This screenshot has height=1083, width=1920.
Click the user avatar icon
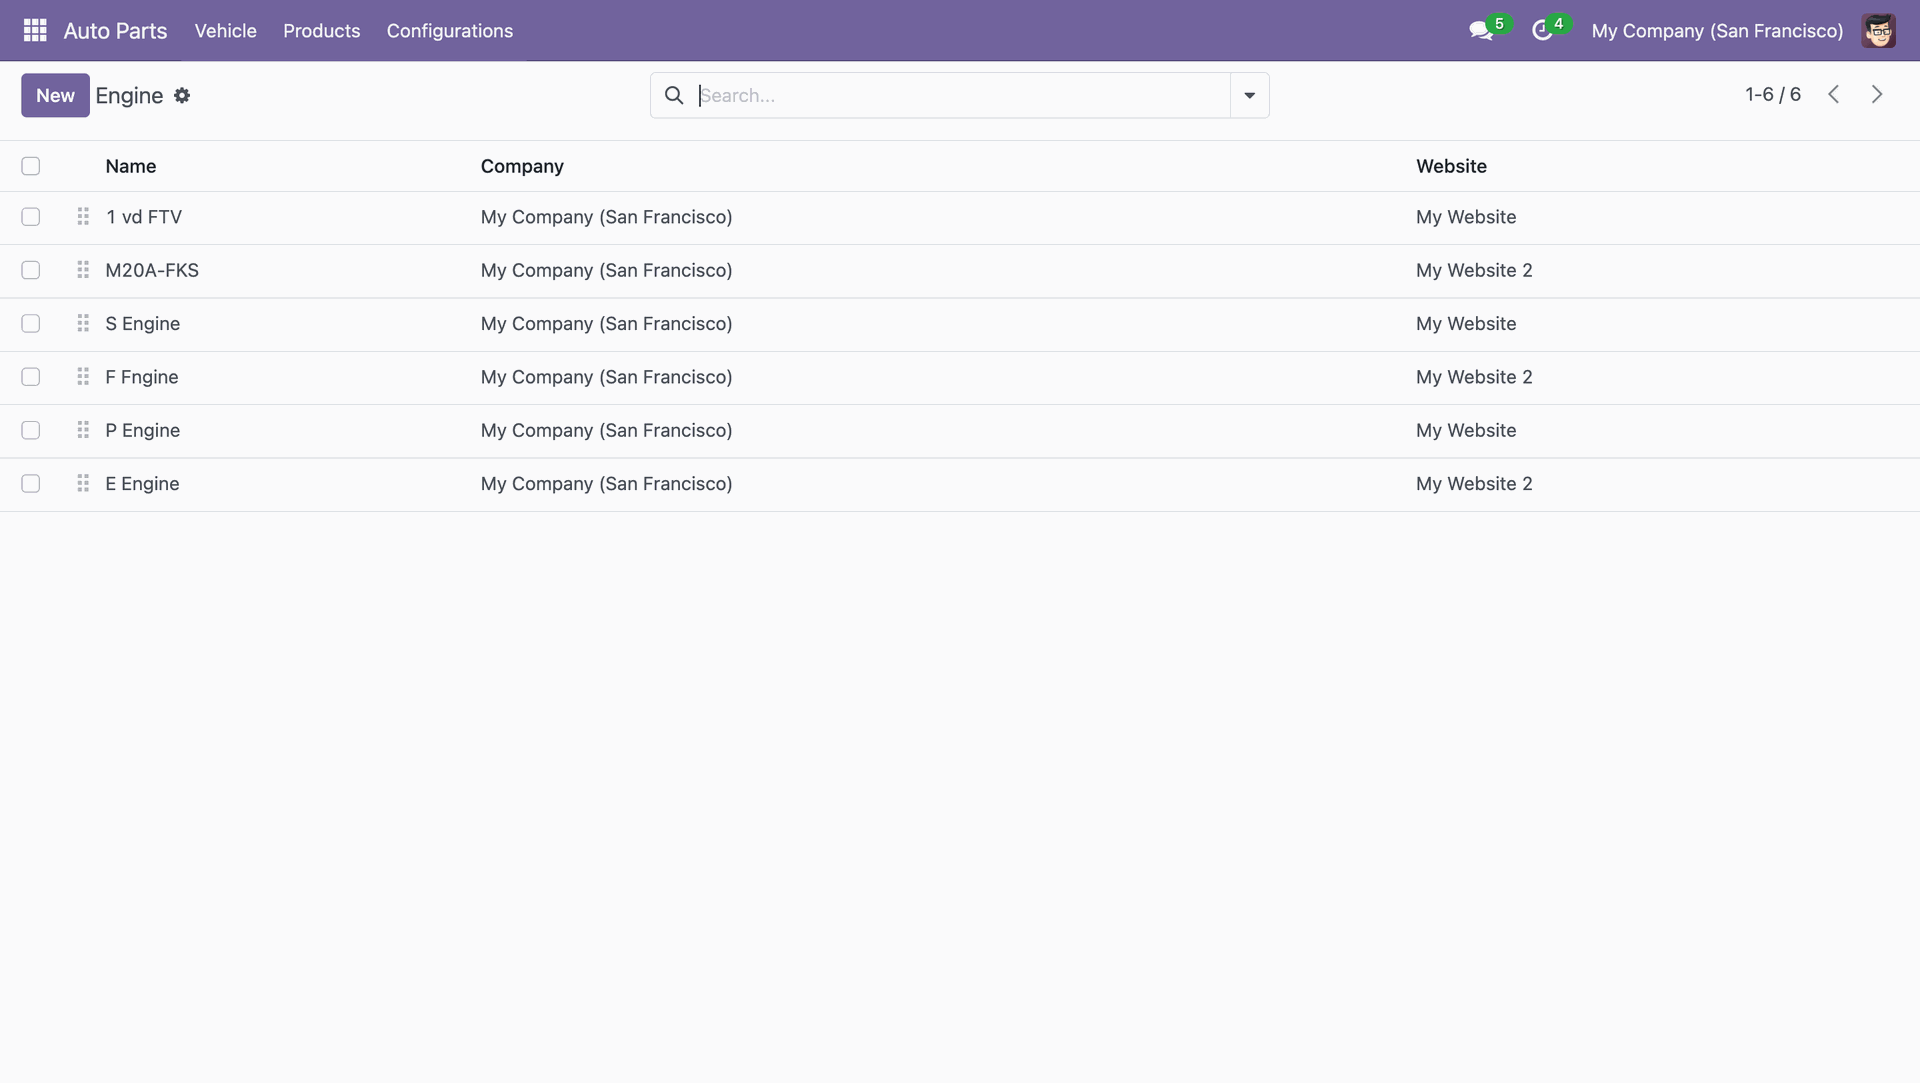pos(1878,31)
